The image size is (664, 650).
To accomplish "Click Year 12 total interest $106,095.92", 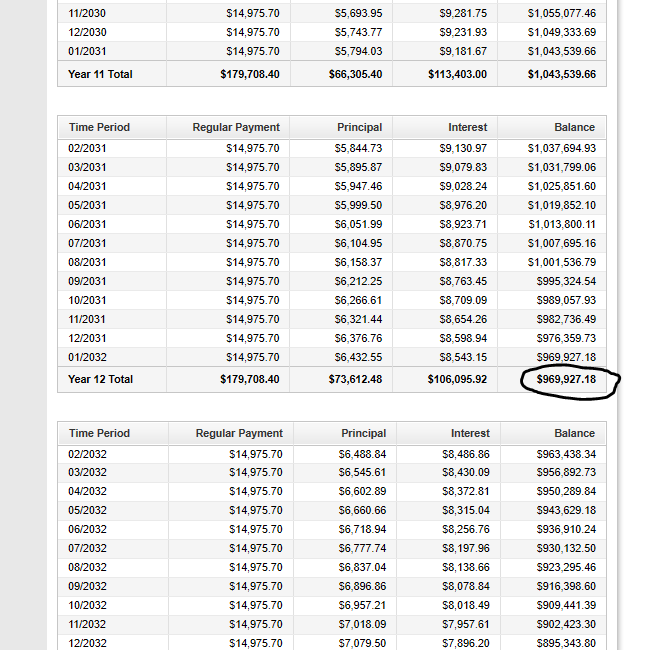I will click(x=457, y=379).
